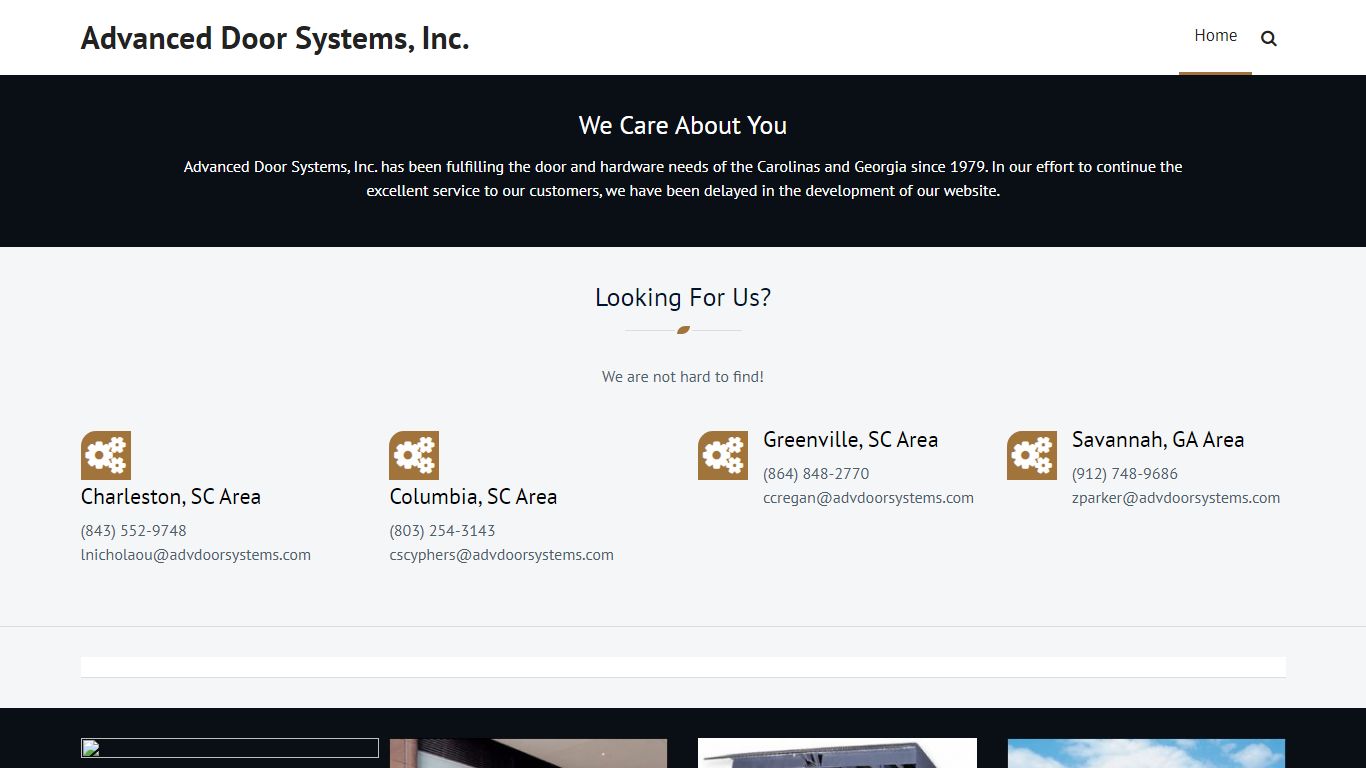
Task: Click the Home menu item
Action: (1215, 36)
